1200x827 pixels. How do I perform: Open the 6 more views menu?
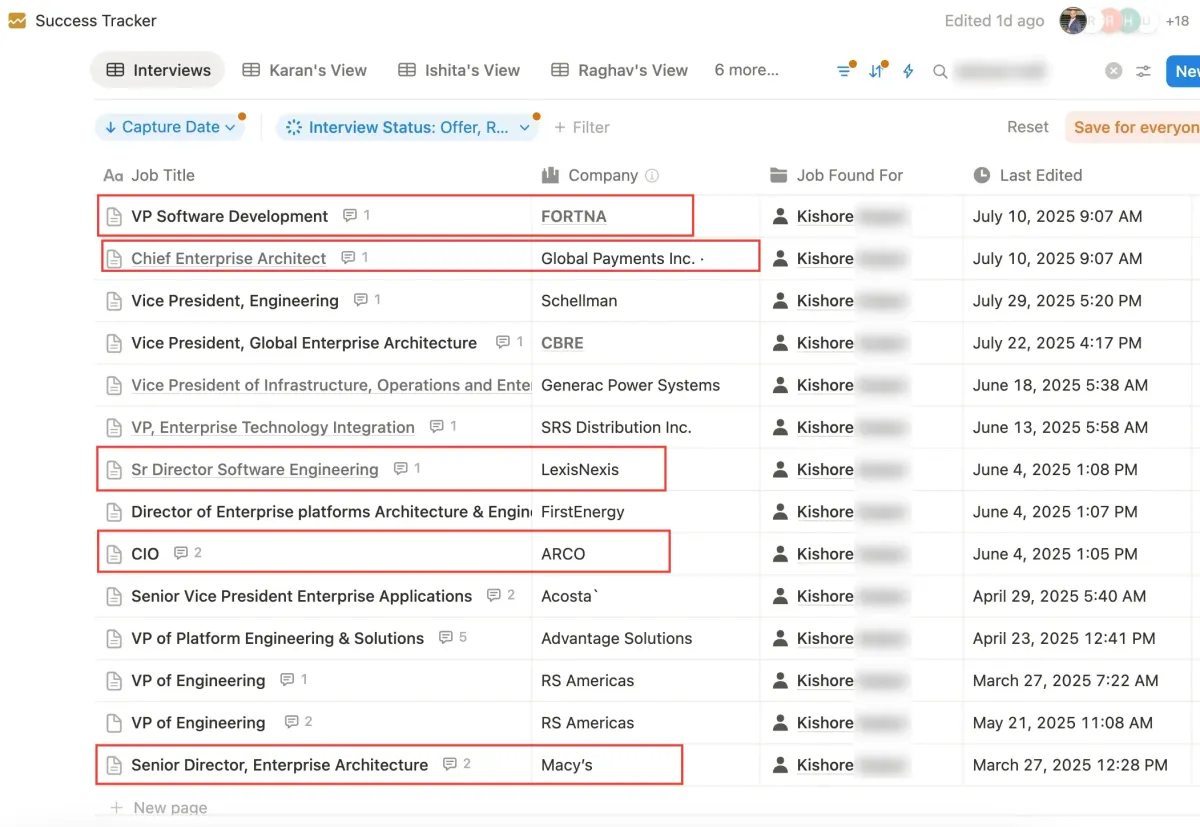point(746,70)
